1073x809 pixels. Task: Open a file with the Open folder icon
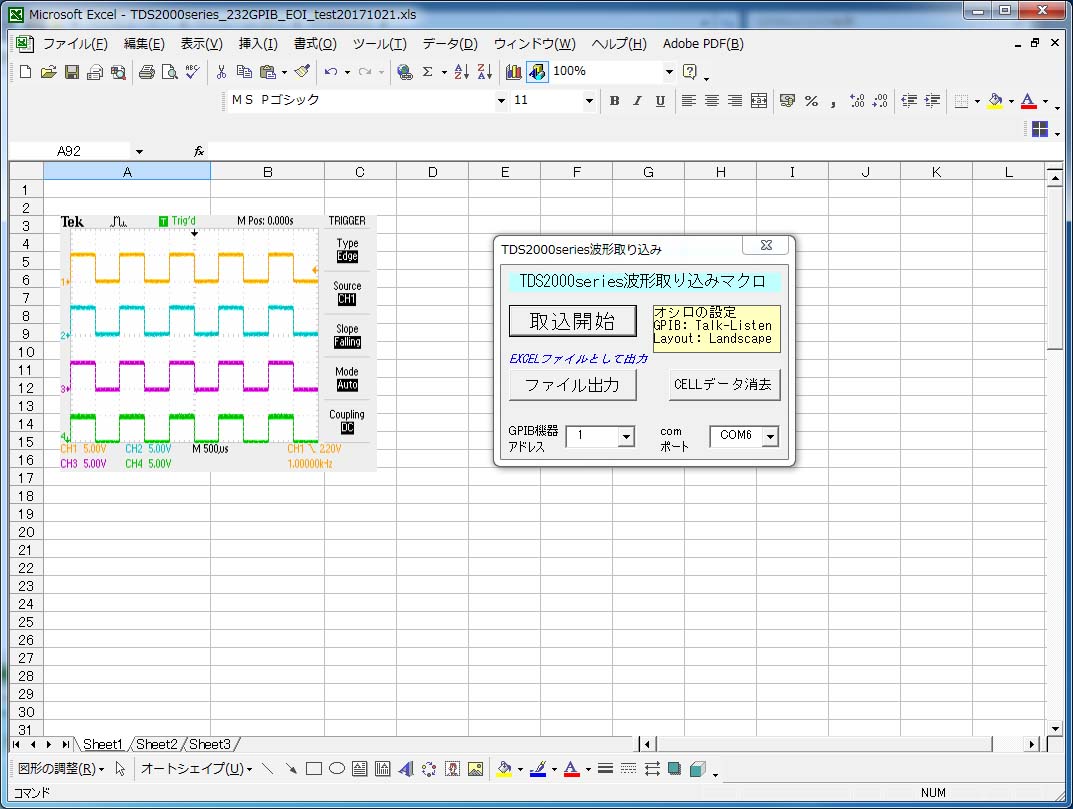click(48, 72)
